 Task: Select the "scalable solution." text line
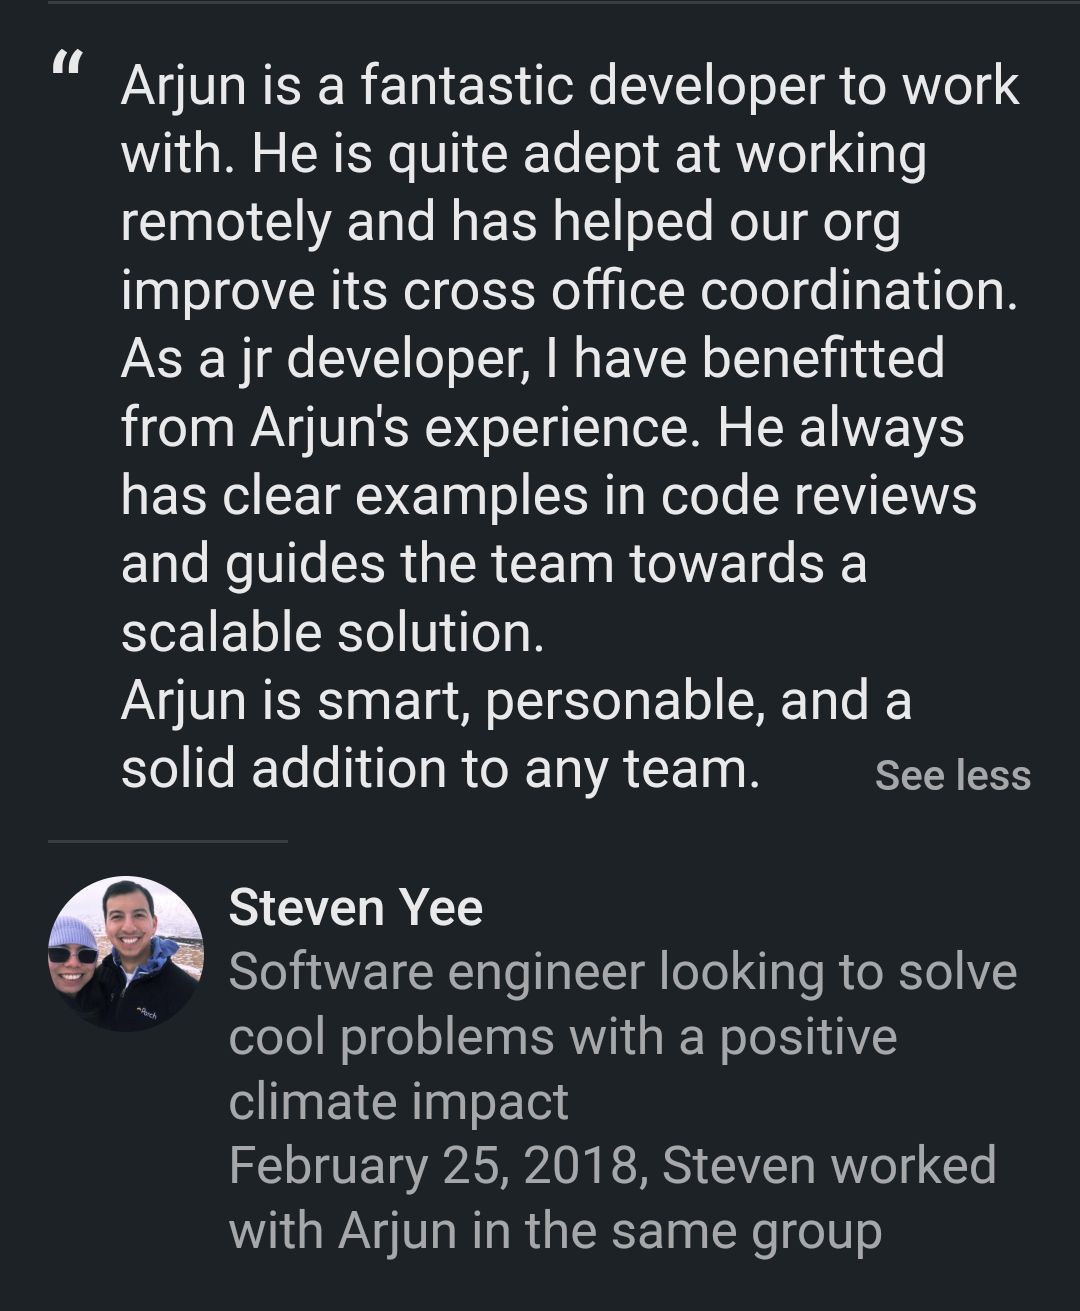[332, 633]
